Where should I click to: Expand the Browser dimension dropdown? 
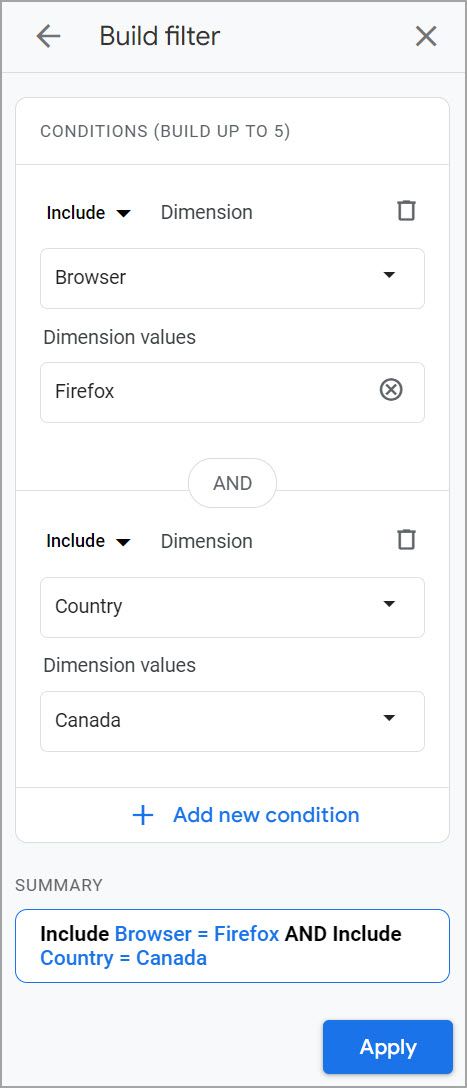(x=232, y=278)
